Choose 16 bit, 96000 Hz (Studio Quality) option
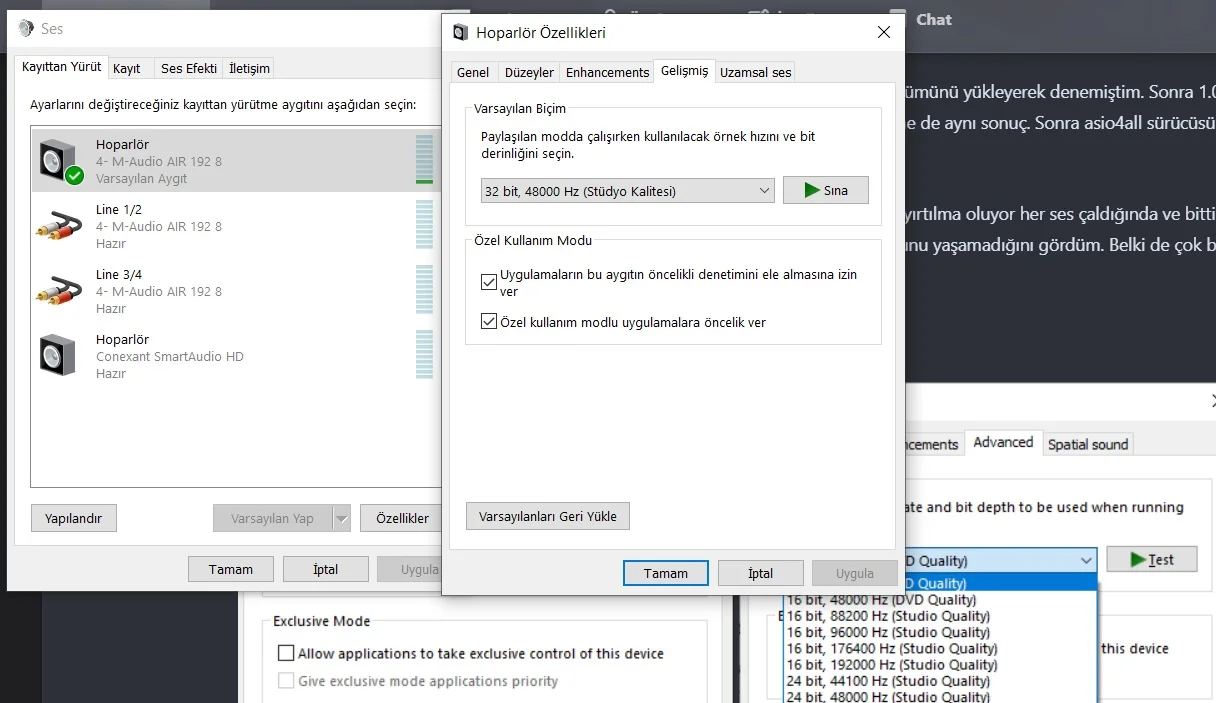Viewport: 1216px width, 703px height. pos(887,632)
